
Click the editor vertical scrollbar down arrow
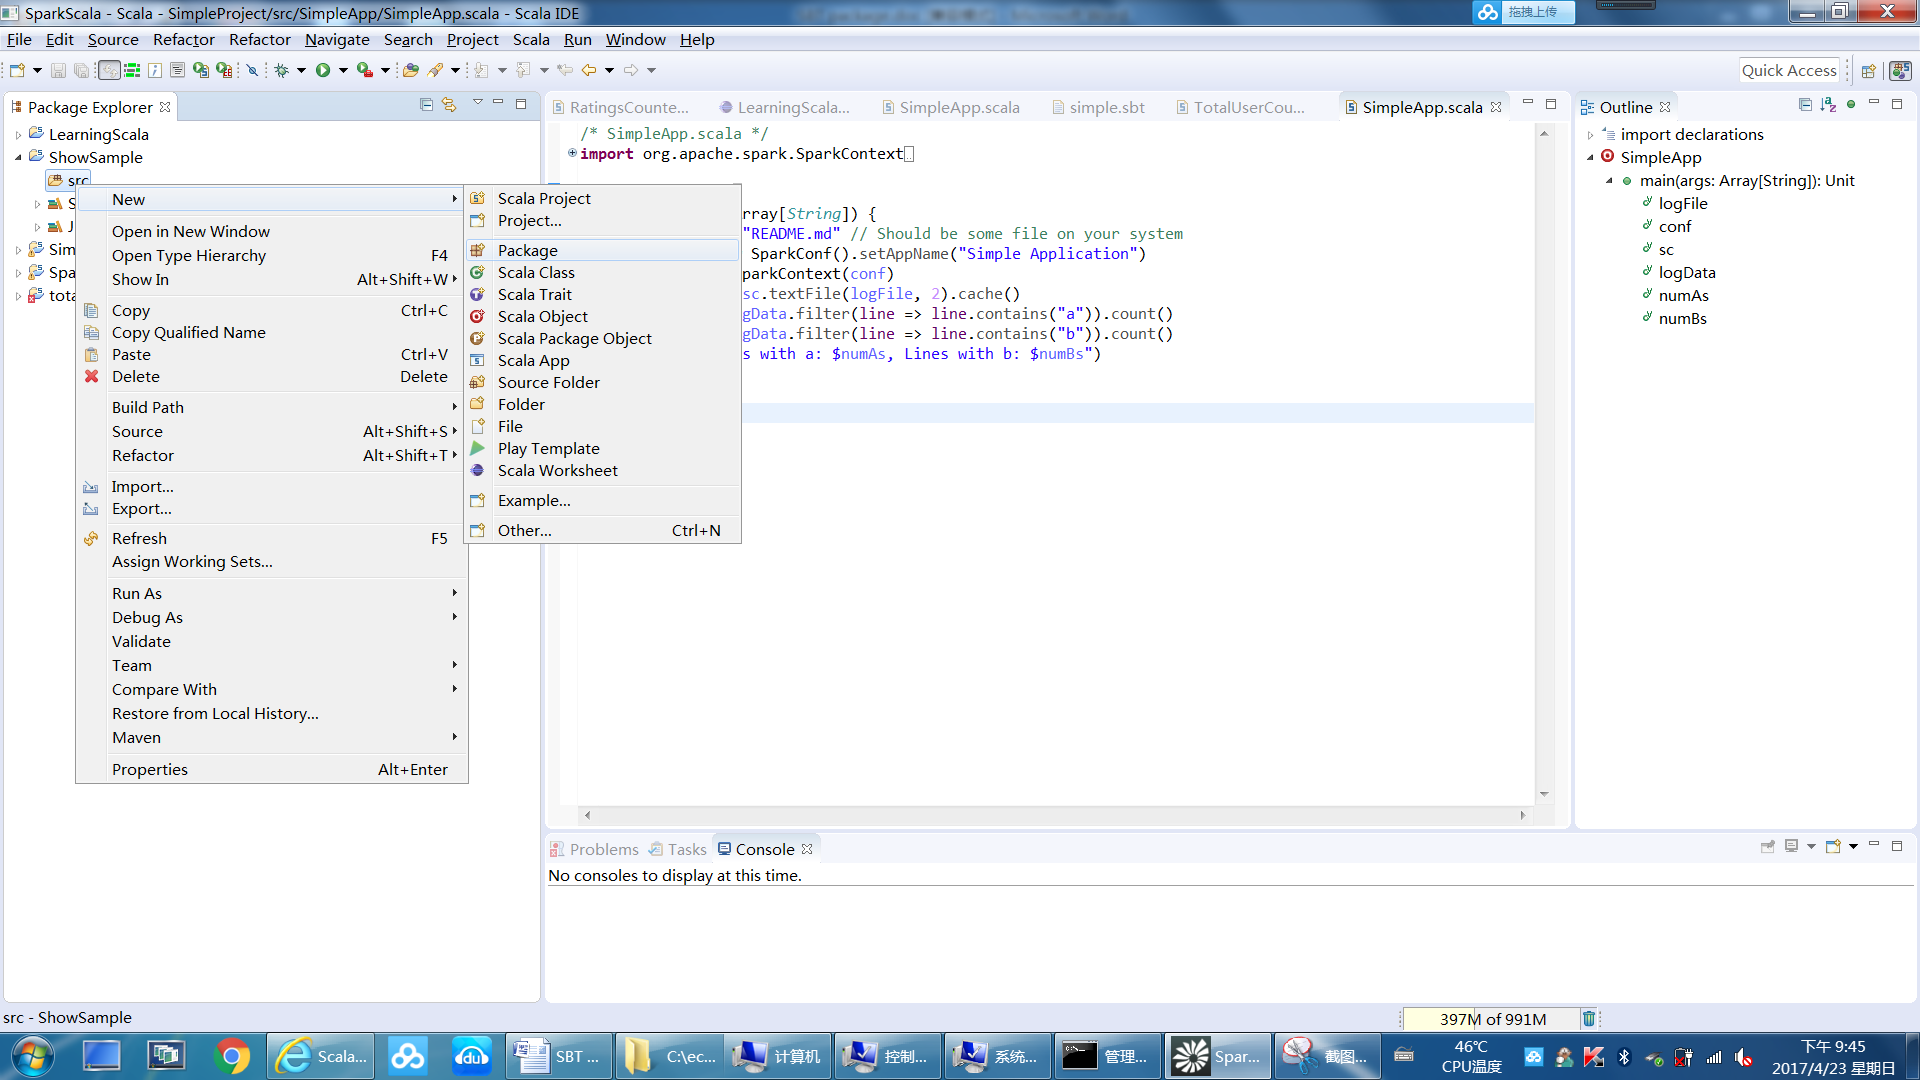point(1544,794)
